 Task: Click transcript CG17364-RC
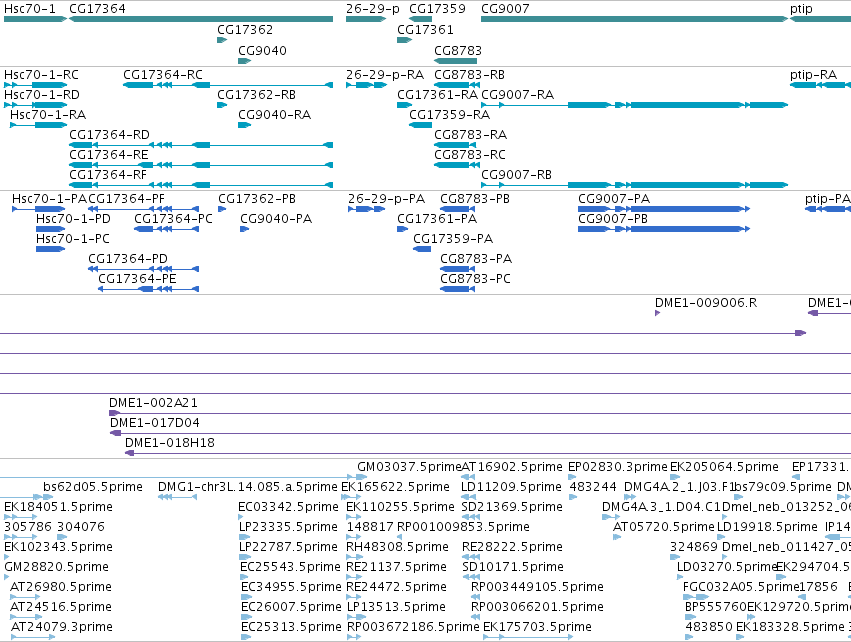click(228, 85)
